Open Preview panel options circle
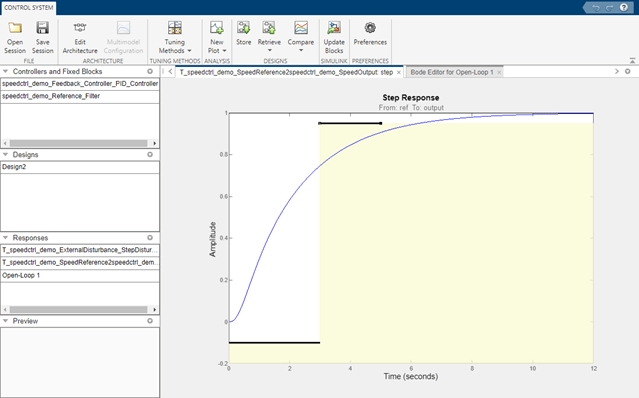This screenshot has height=398, width=639. (150, 321)
